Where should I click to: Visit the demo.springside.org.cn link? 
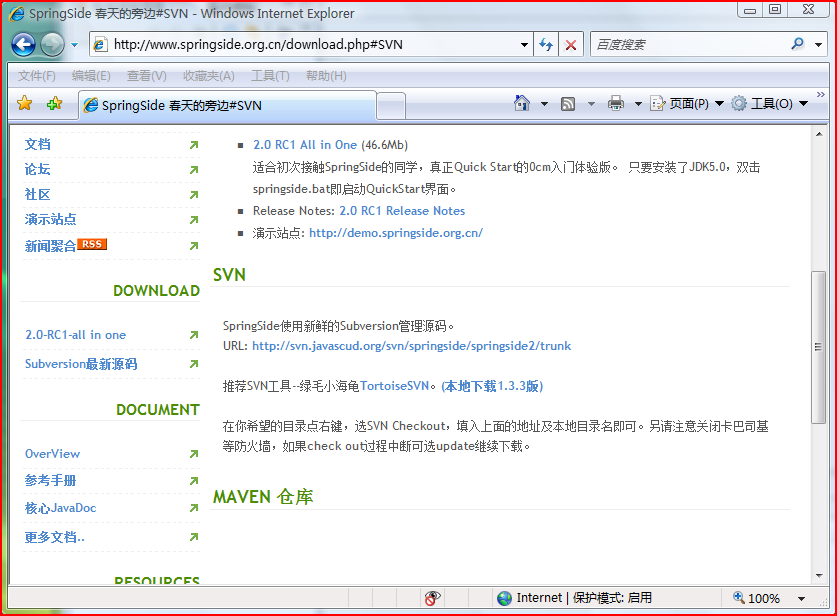tap(396, 233)
